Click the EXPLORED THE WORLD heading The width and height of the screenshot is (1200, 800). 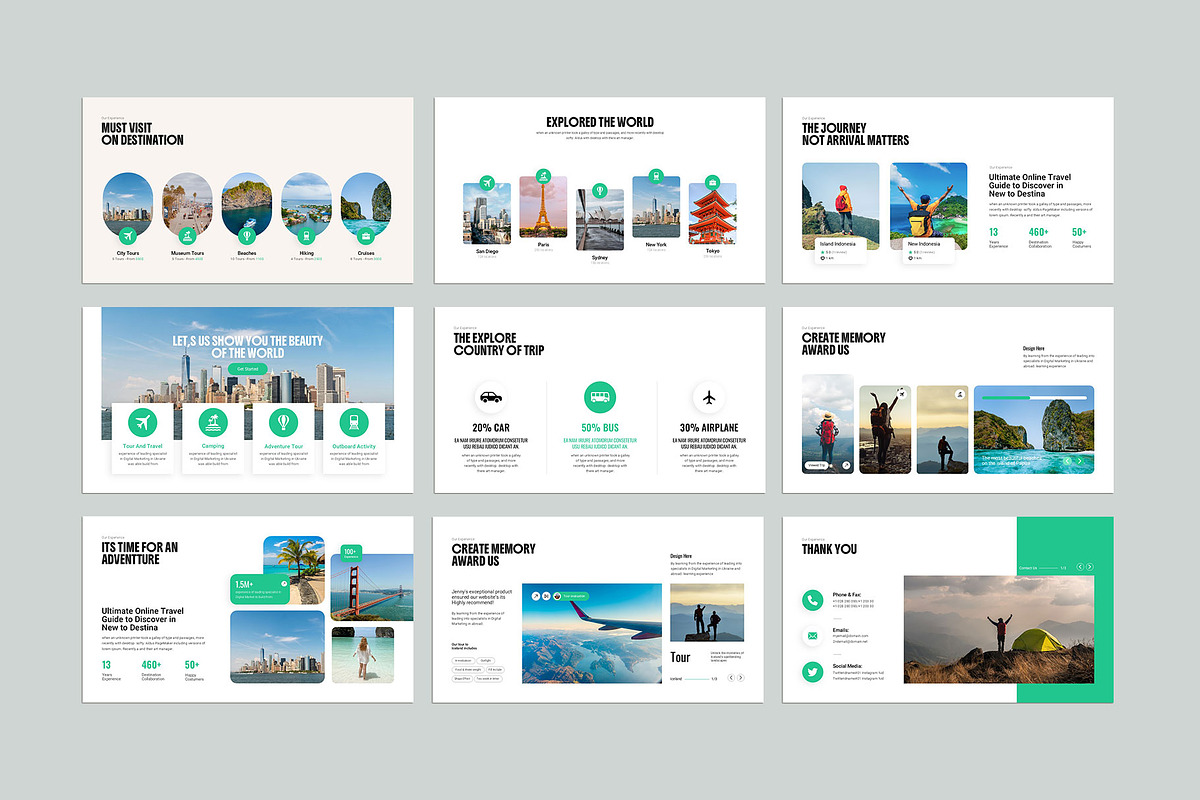(600, 122)
